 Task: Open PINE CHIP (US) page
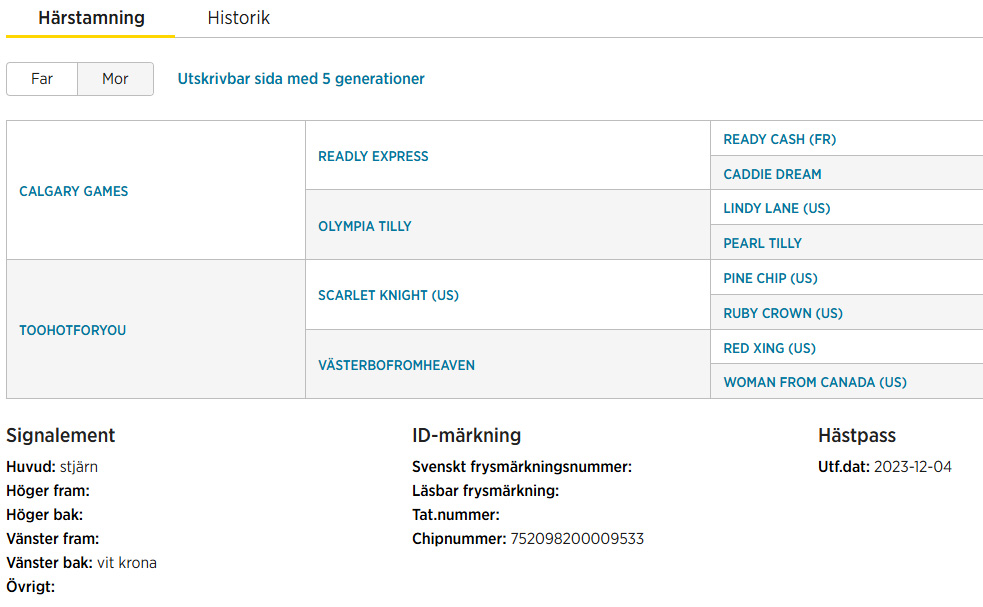coord(770,278)
